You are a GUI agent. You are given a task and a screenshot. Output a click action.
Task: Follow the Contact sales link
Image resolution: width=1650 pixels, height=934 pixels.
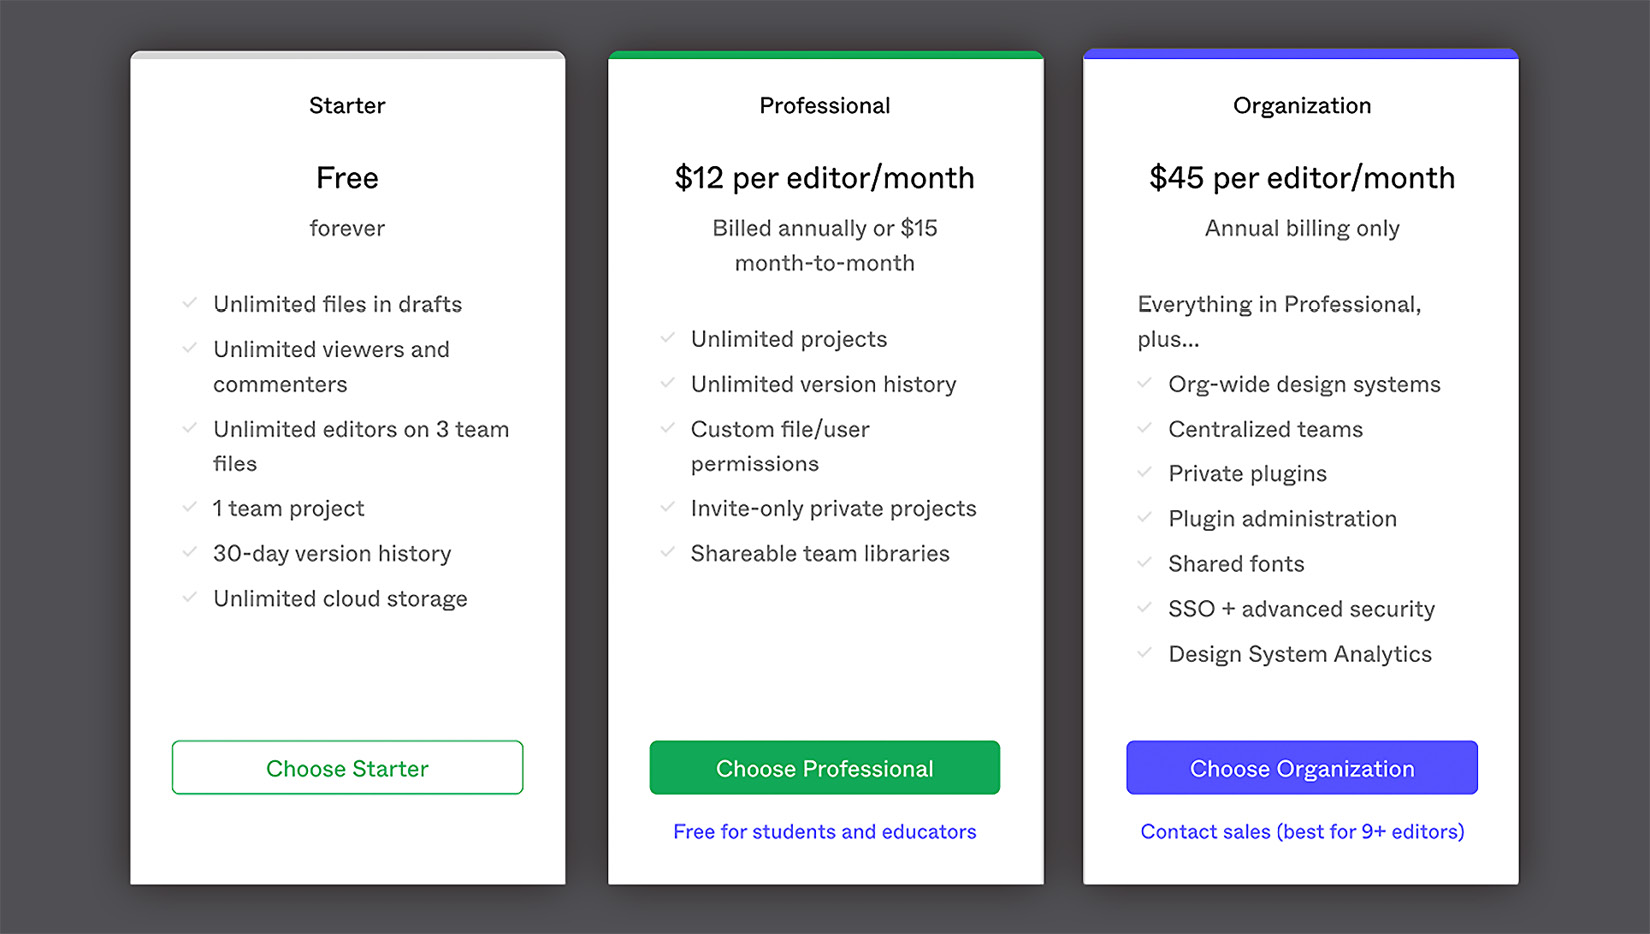[1302, 832]
